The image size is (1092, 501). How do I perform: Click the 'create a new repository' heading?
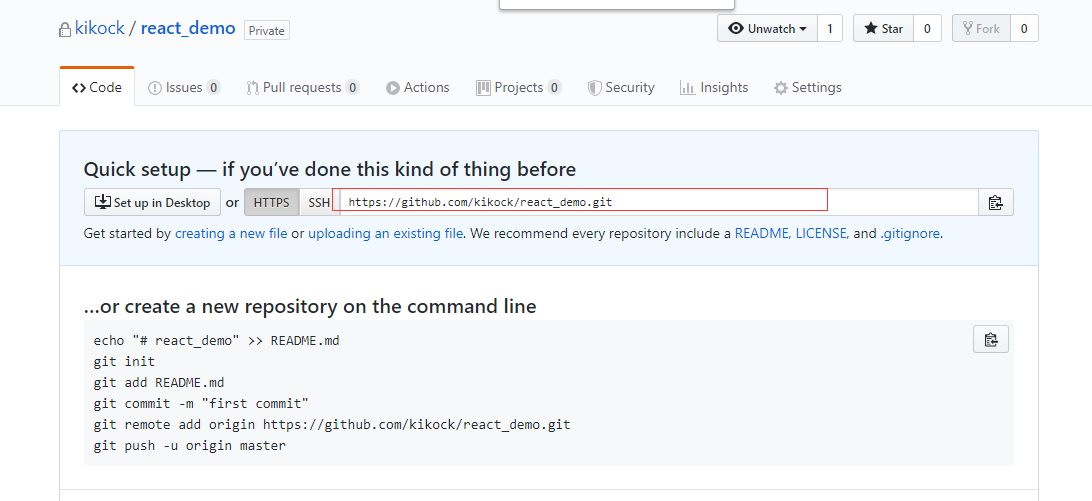[x=310, y=306]
